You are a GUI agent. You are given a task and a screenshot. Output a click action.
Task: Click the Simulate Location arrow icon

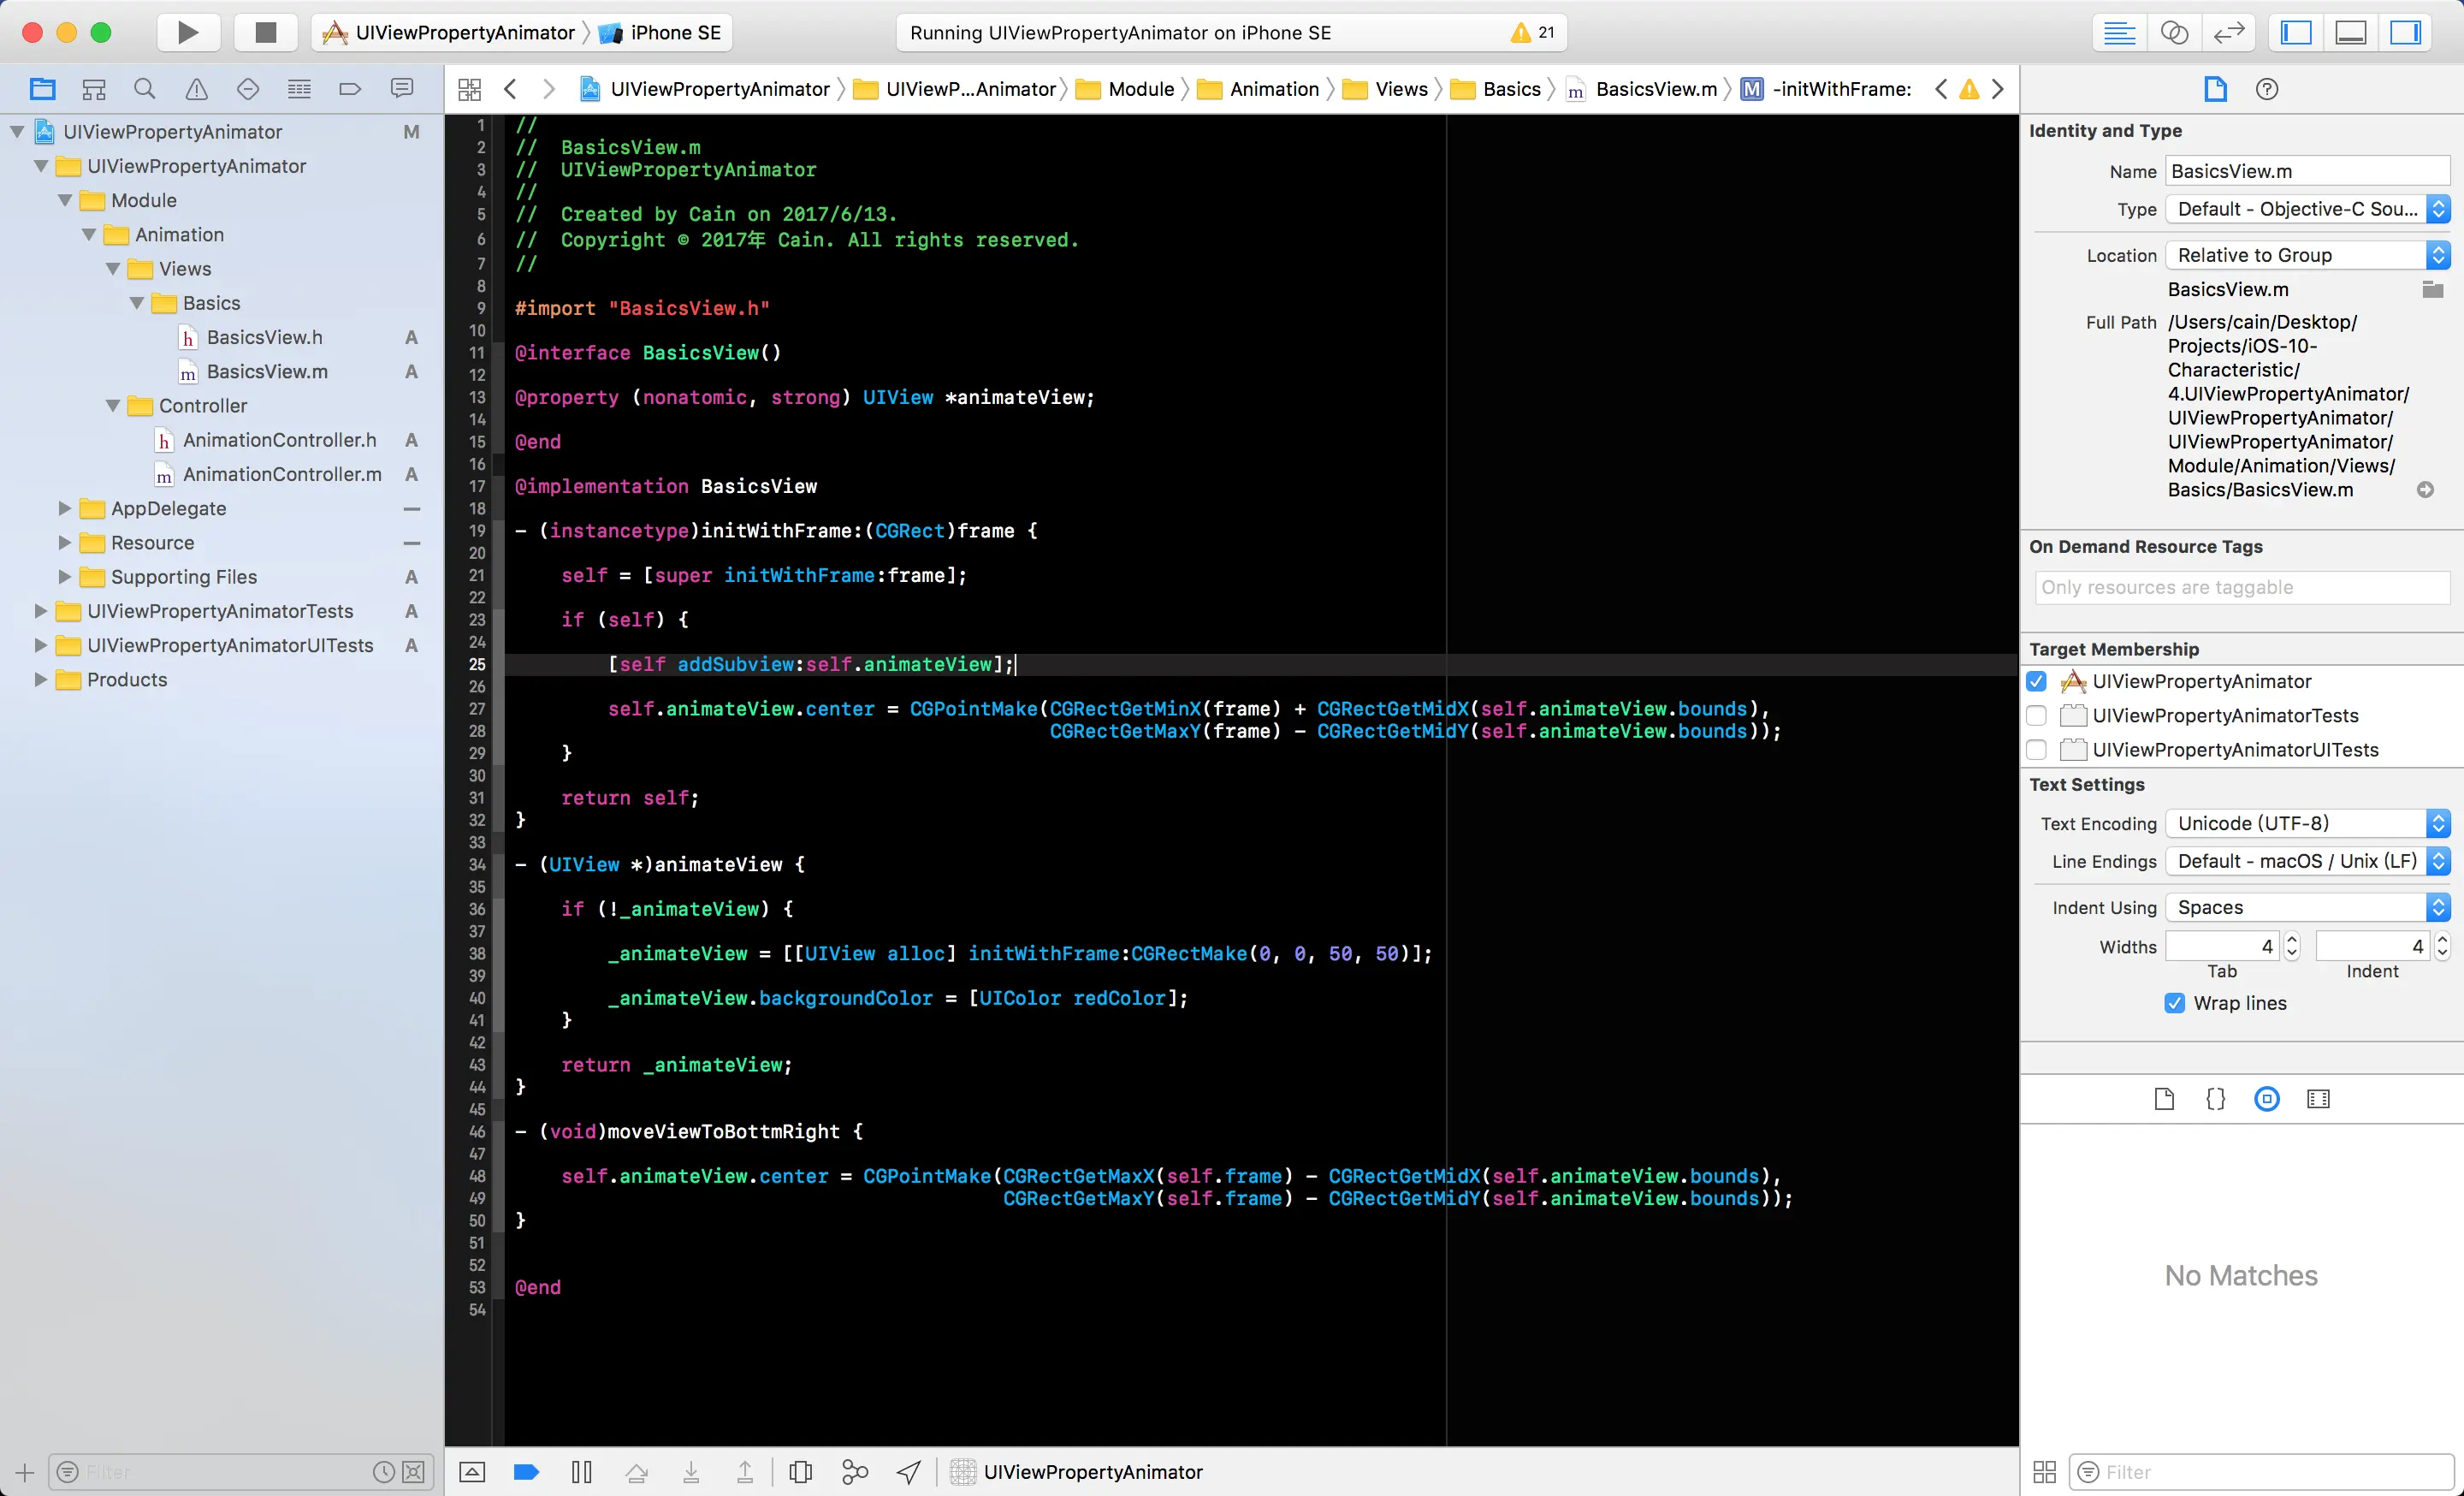[x=908, y=1471]
